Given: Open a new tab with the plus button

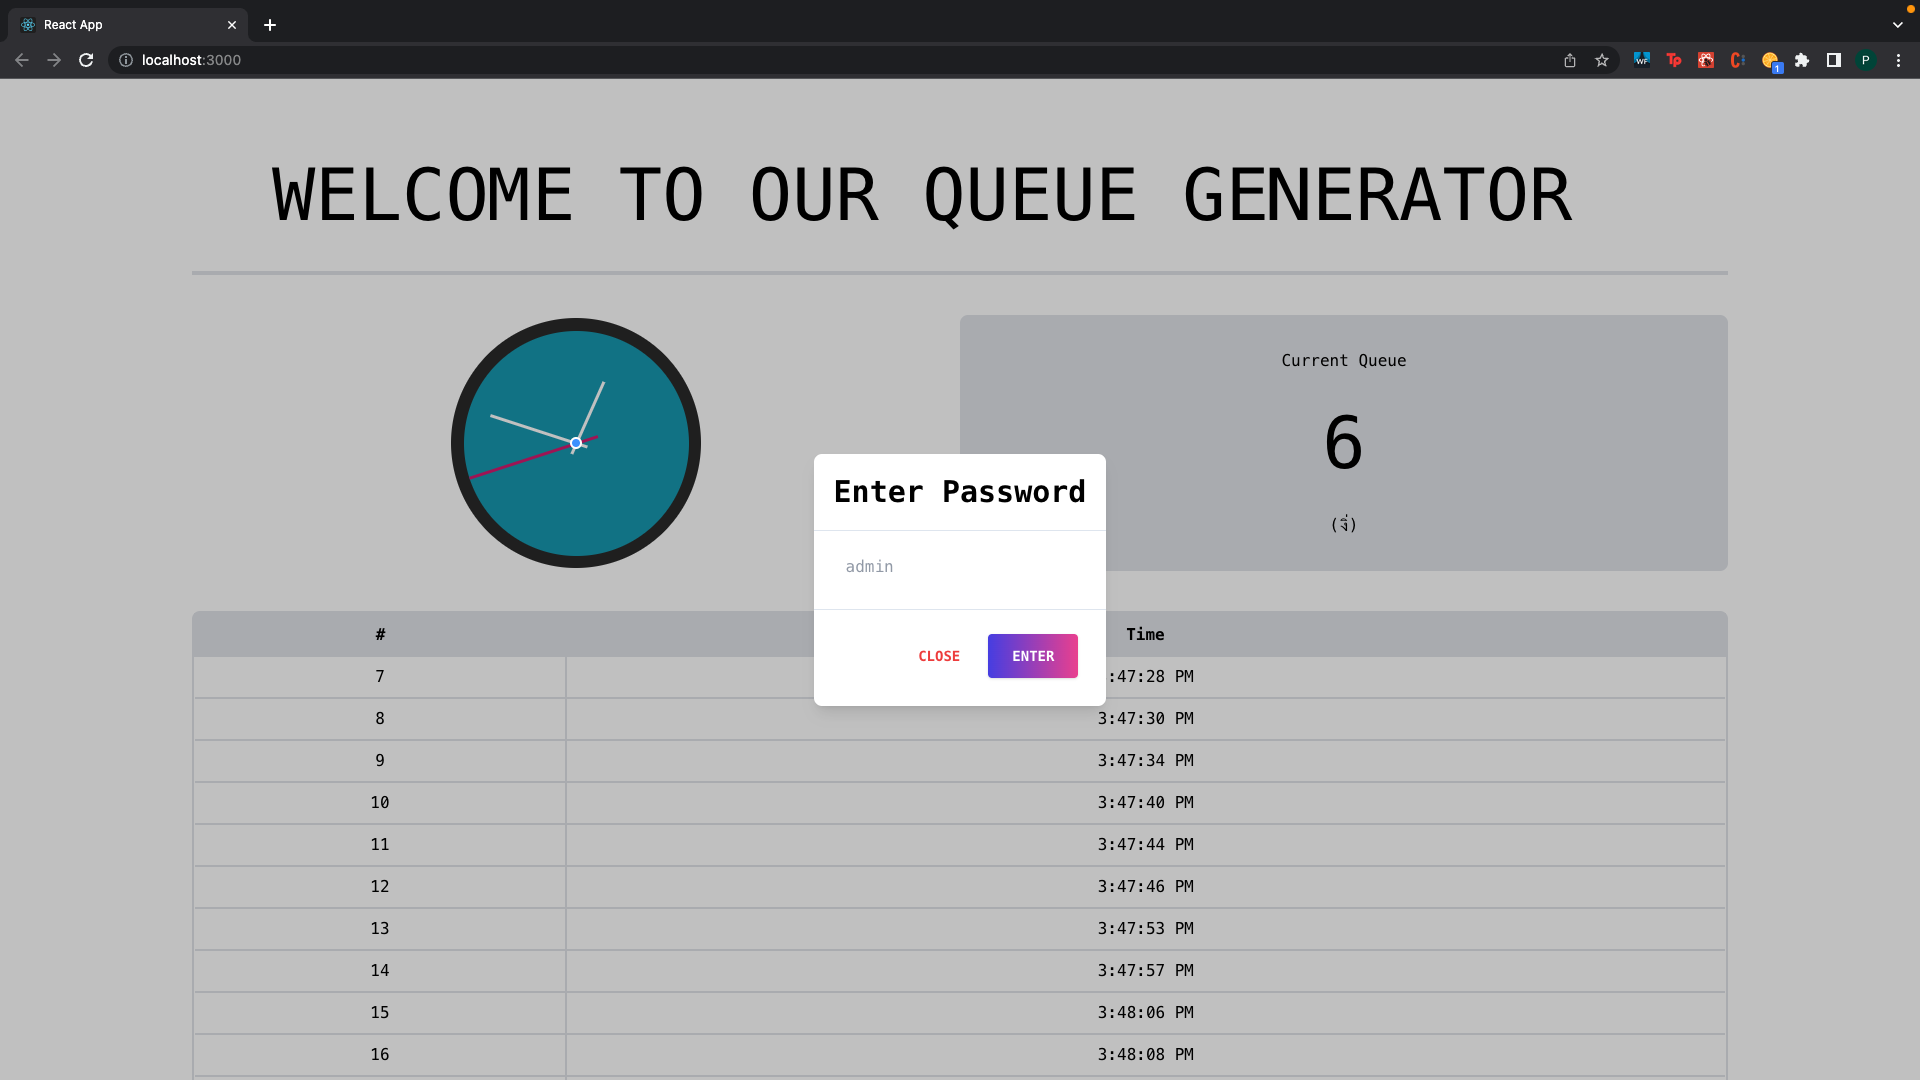Looking at the screenshot, I should 269,25.
